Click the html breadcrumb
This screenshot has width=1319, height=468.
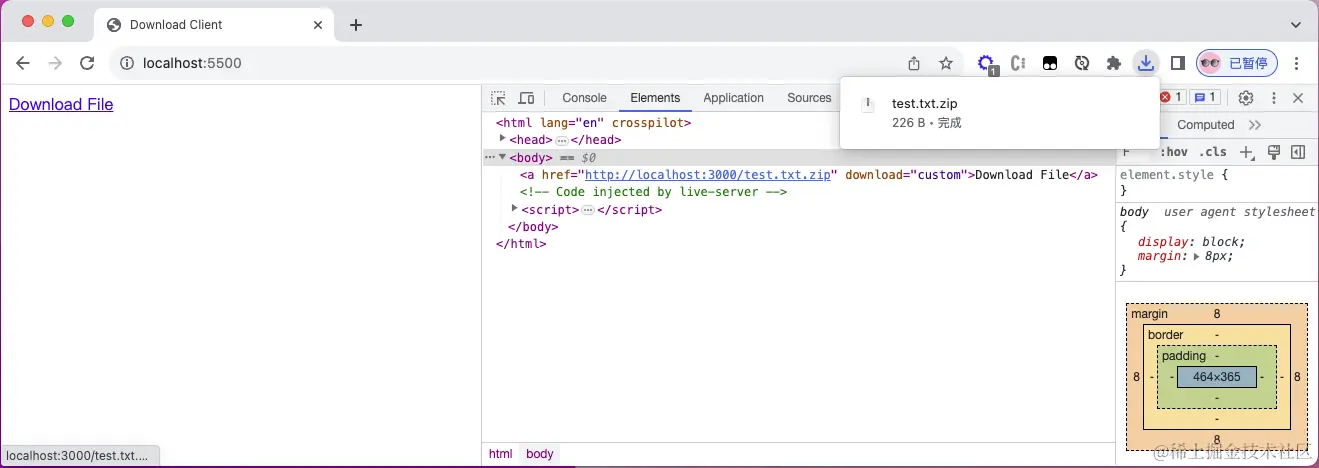(x=501, y=454)
